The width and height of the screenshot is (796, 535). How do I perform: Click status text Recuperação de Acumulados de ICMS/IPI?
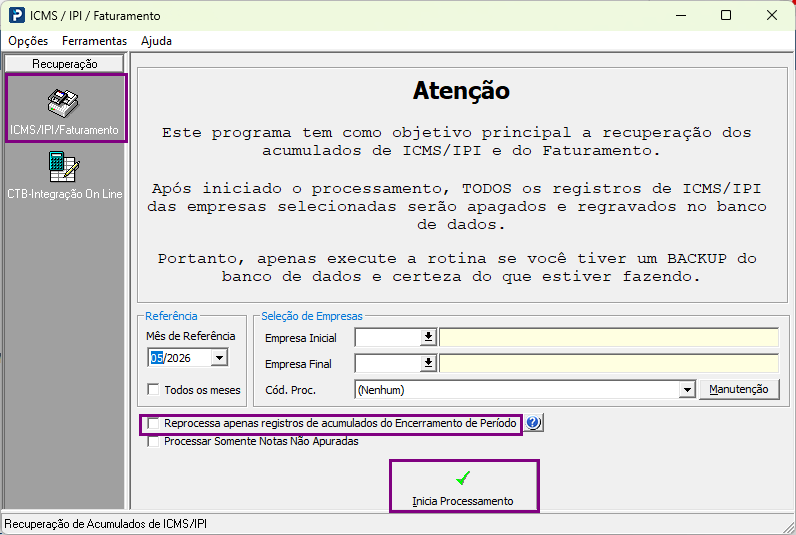click(106, 523)
